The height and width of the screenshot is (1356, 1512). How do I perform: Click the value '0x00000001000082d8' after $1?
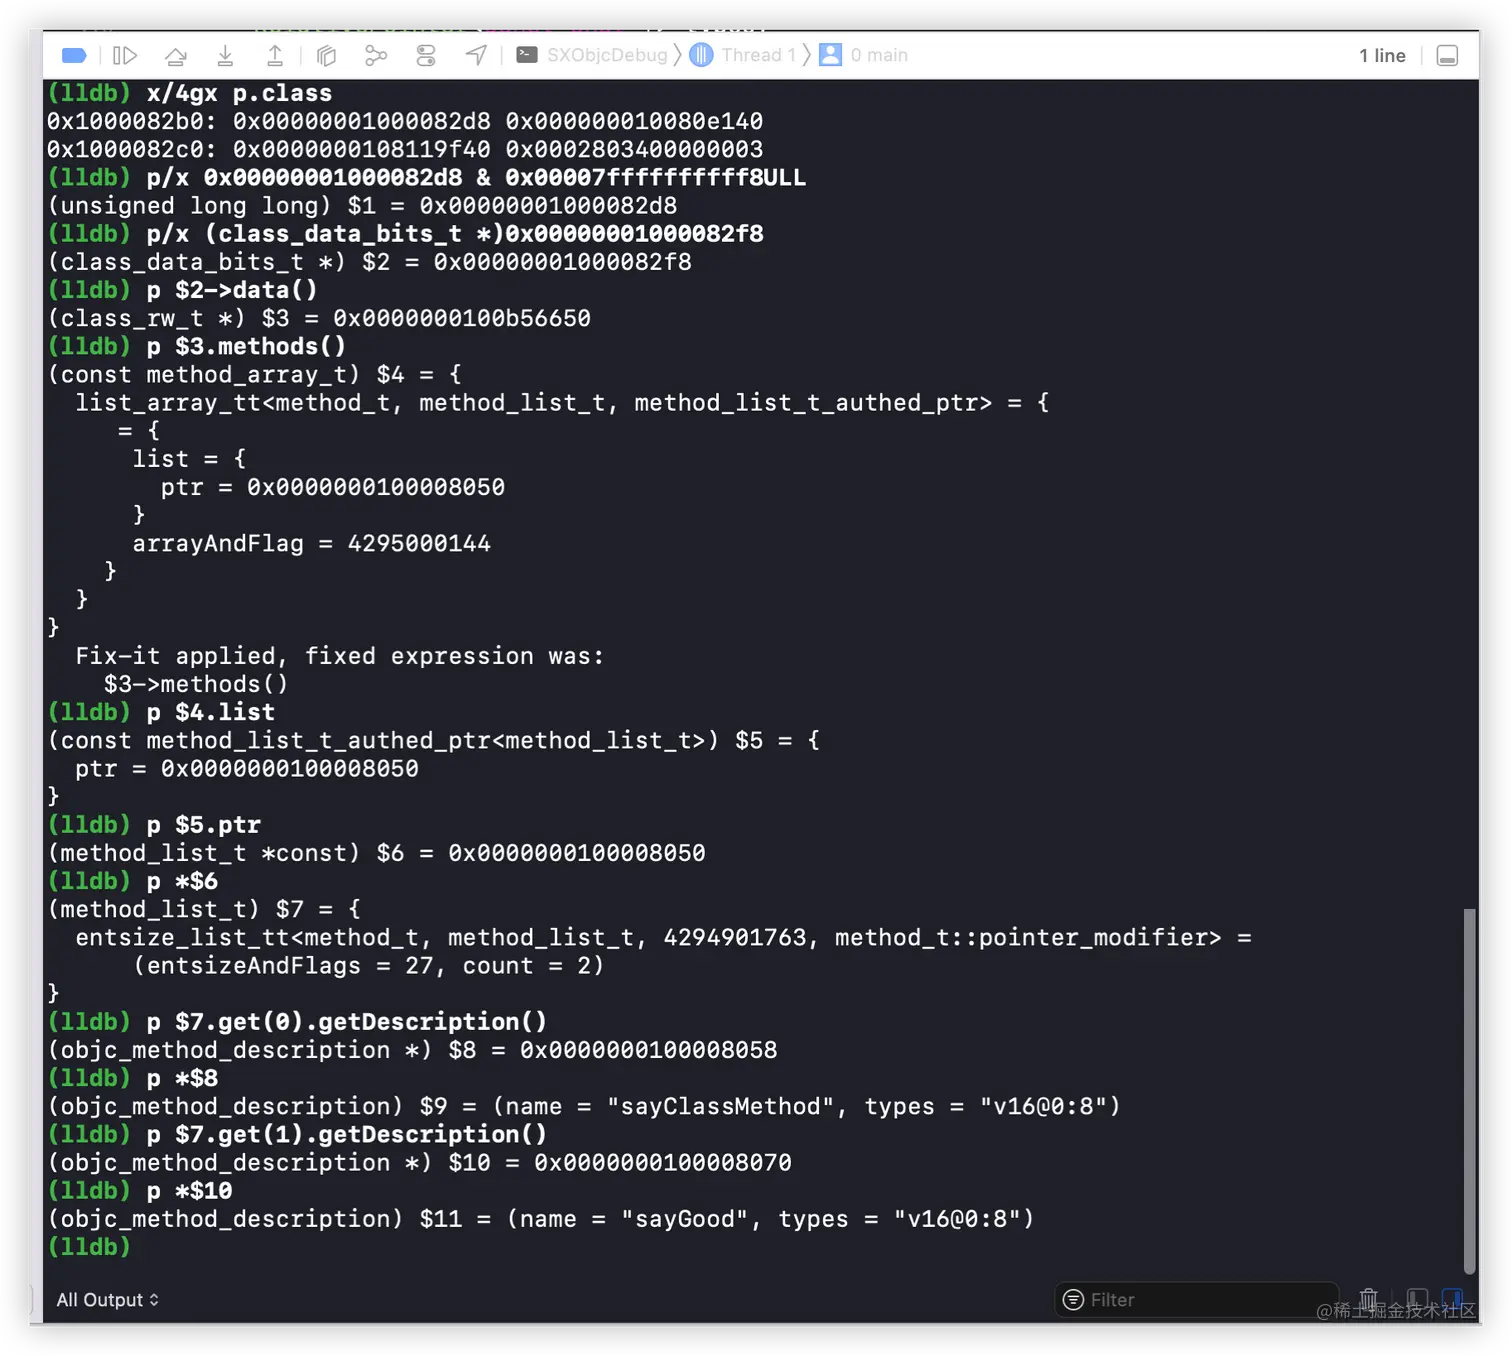(548, 206)
